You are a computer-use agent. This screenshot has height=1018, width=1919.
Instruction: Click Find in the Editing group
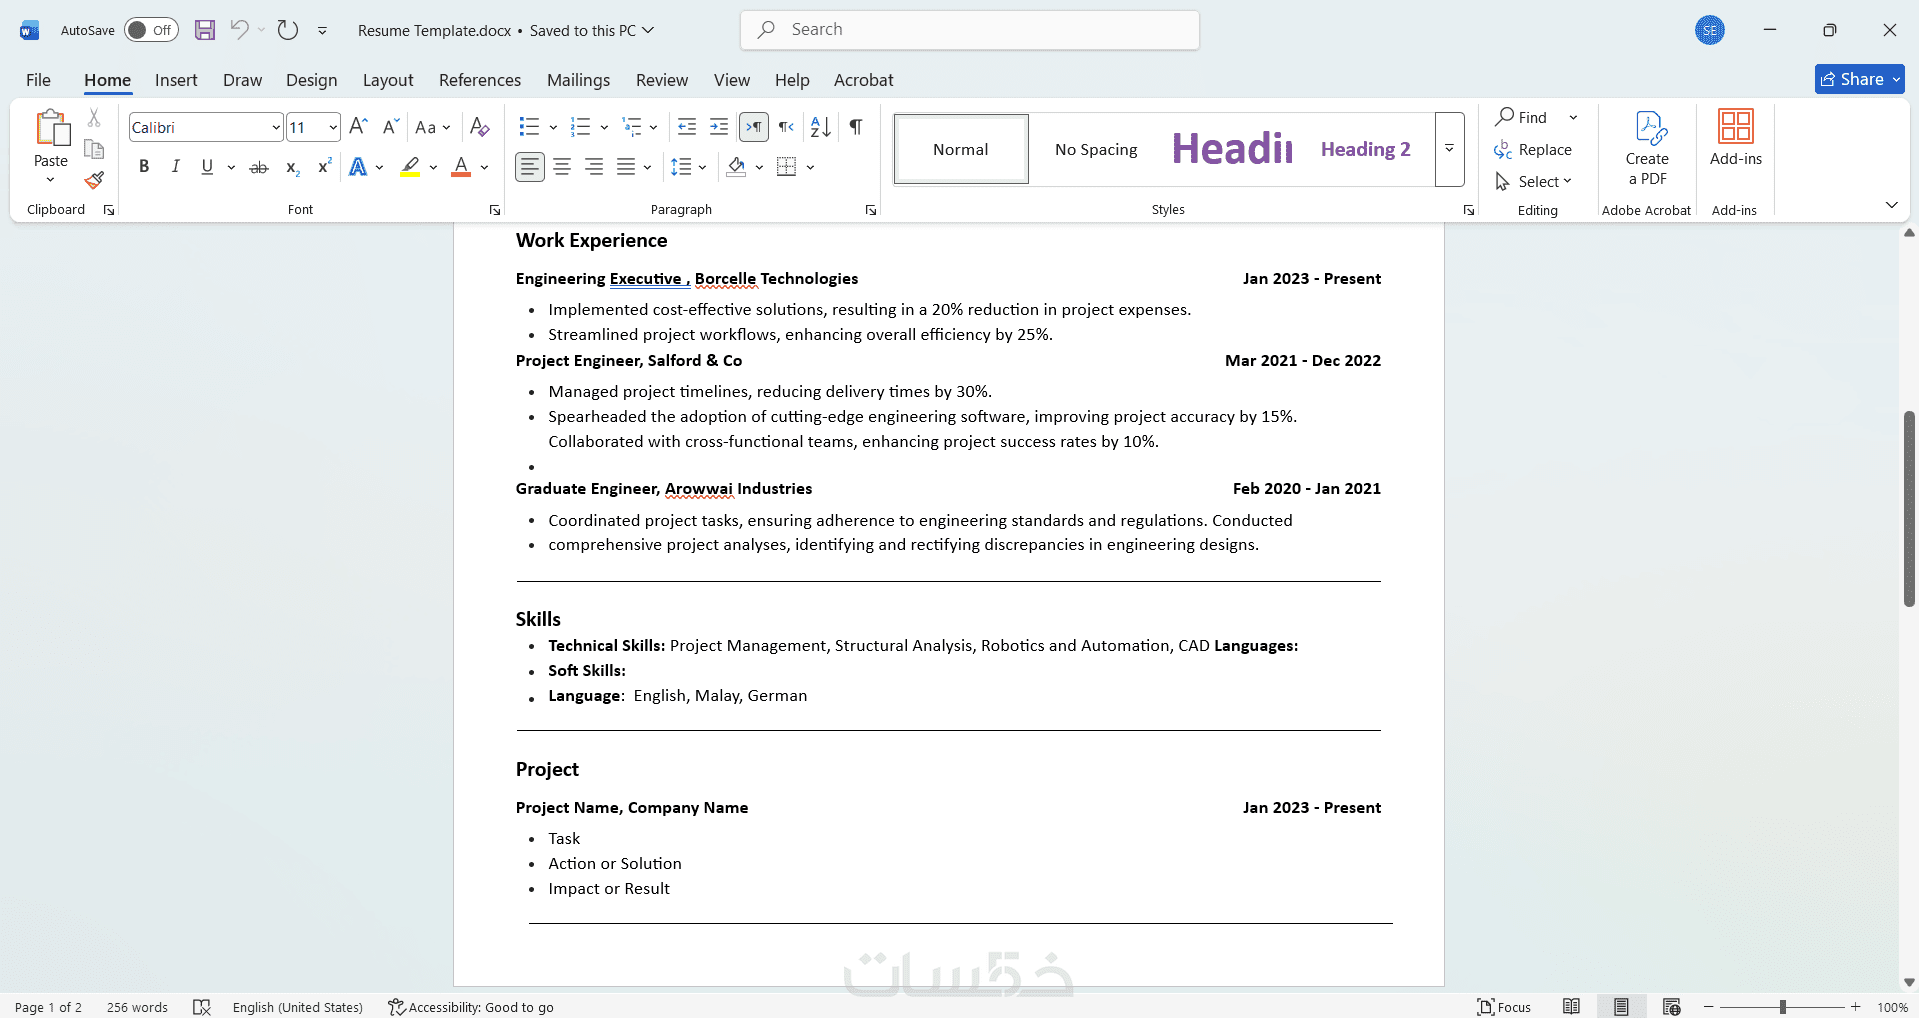(x=1523, y=117)
